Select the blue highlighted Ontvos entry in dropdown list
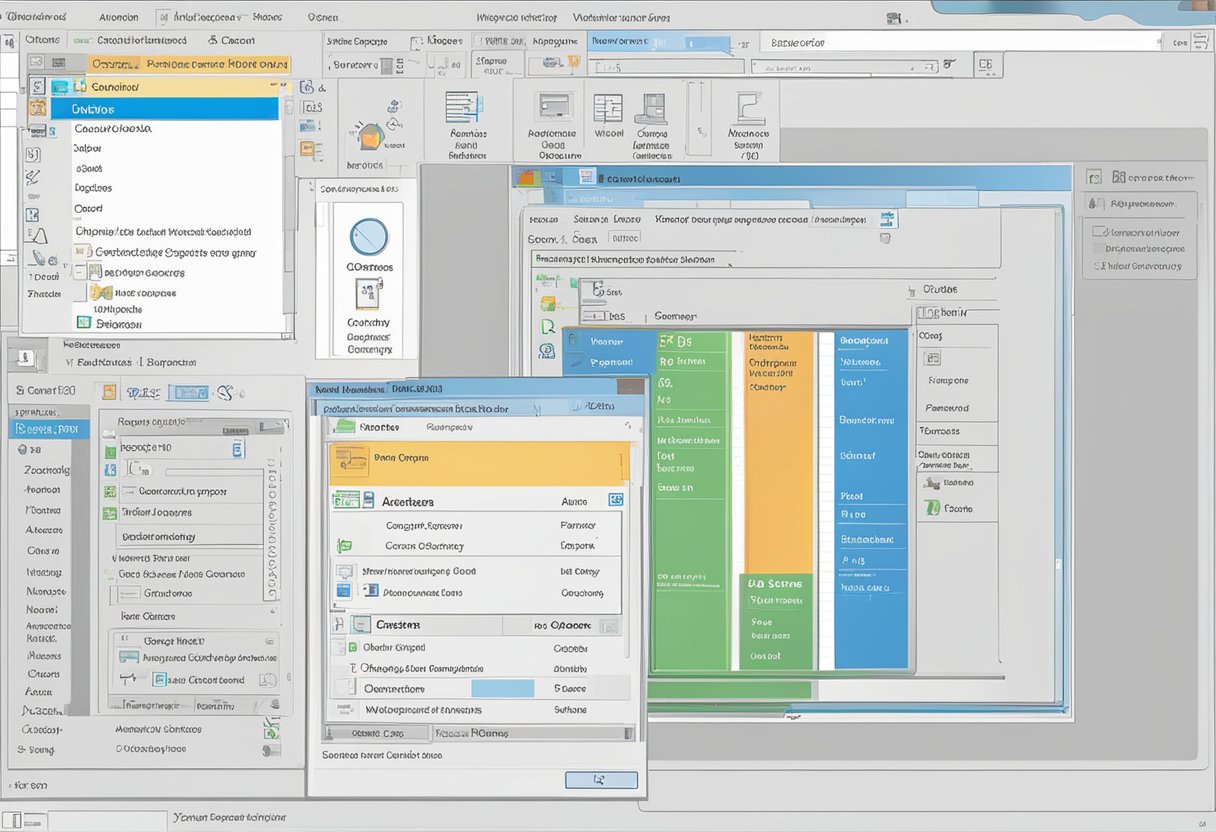This screenshot has height=832, width=1216. tap(165, 109)
